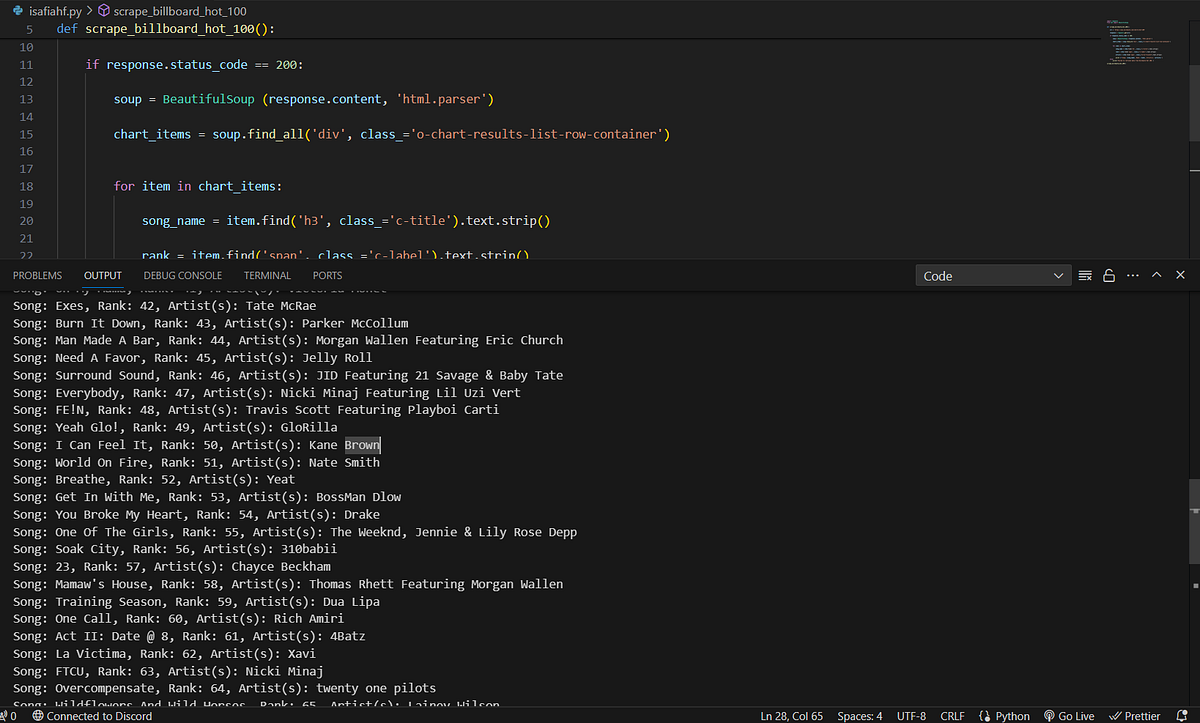Click the CRLF line ending indicator

[952, 716]
